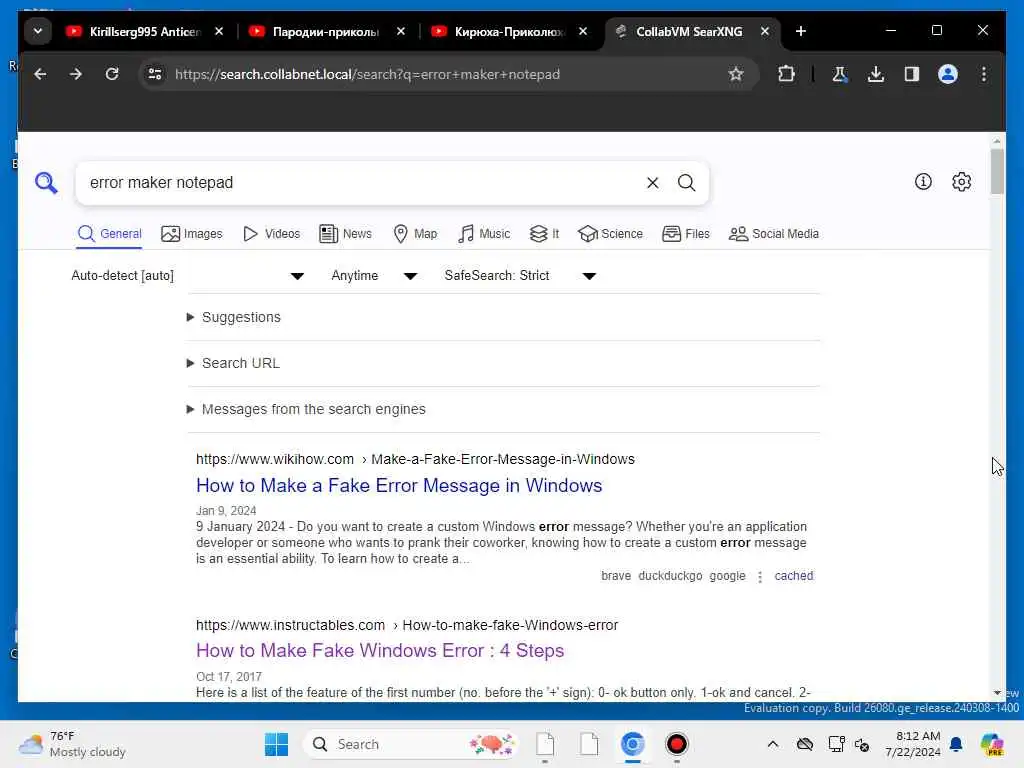Image resolution: width=1024 pixels, height=768 pixels.
Task: Open the clock showing 8:12 AM
Action: [912, 744]
